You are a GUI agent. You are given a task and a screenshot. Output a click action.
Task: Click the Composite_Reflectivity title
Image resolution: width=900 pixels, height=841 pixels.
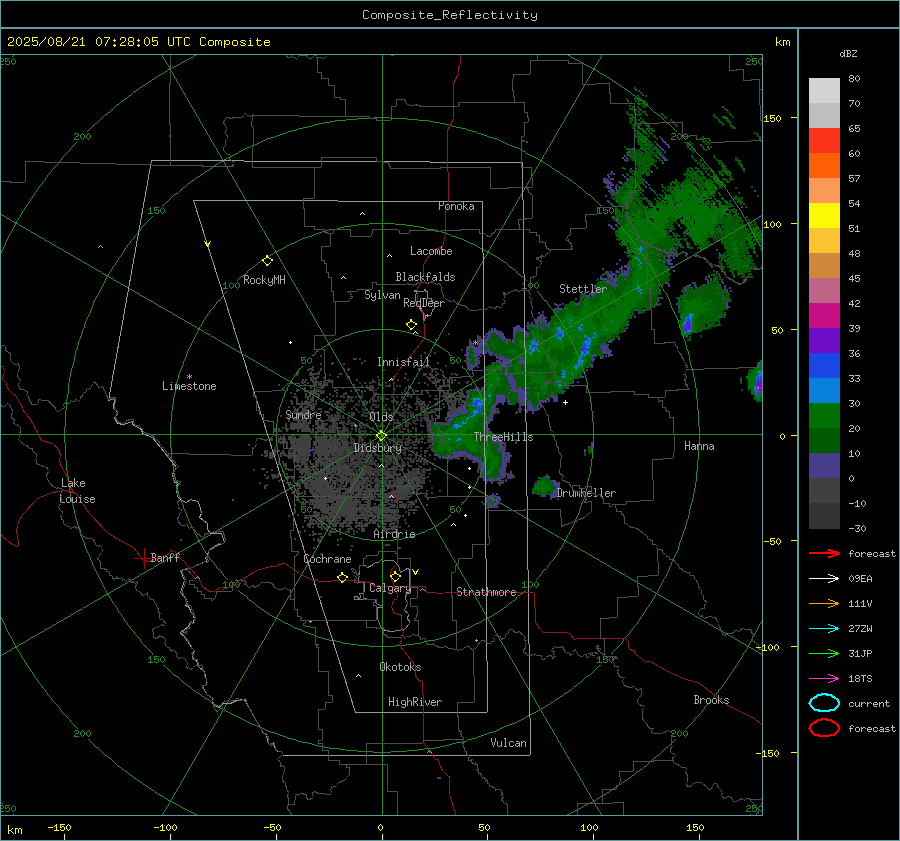coord(449,15)
